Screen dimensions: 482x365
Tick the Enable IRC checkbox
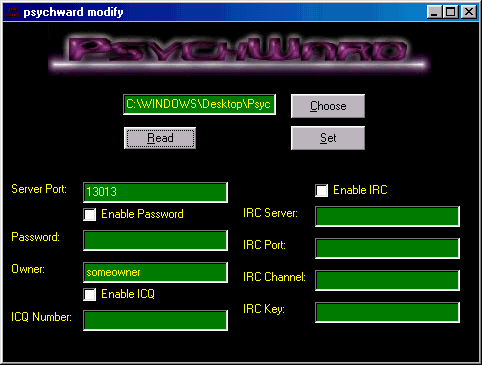tap(322, 190)
